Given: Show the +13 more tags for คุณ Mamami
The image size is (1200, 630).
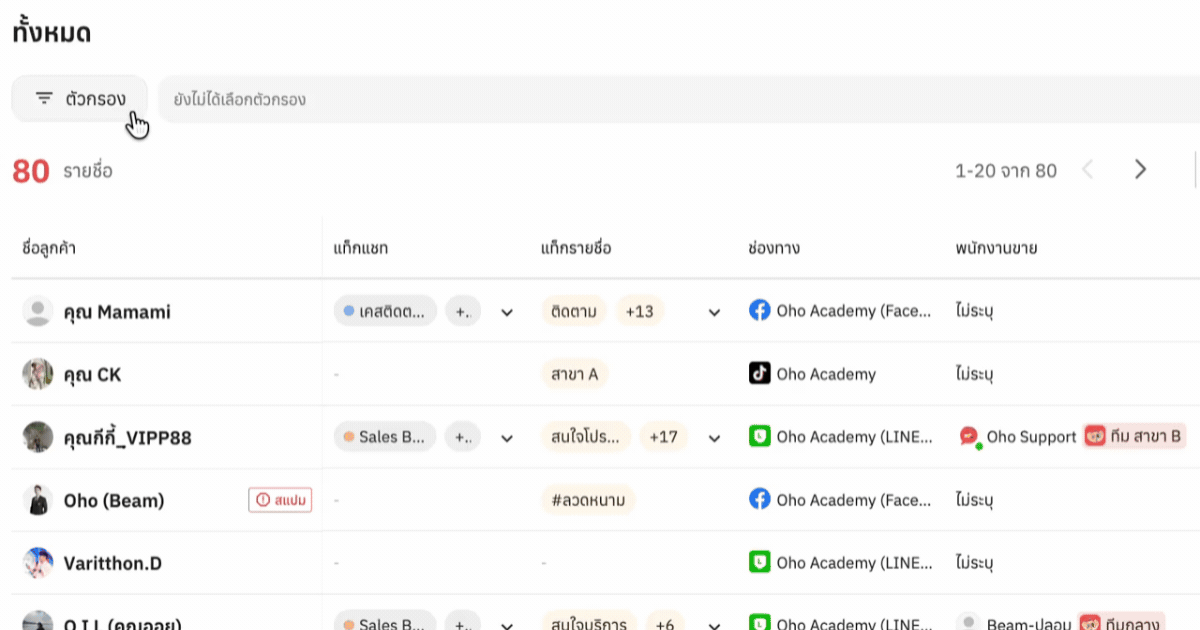Looking at the screenshot, I should click(639, 311).
